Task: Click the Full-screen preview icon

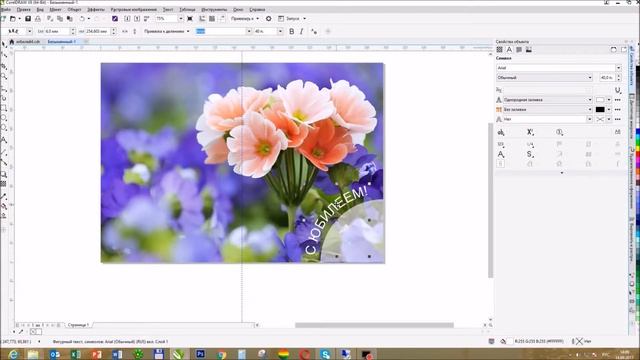Action: [x=190, y=19]
